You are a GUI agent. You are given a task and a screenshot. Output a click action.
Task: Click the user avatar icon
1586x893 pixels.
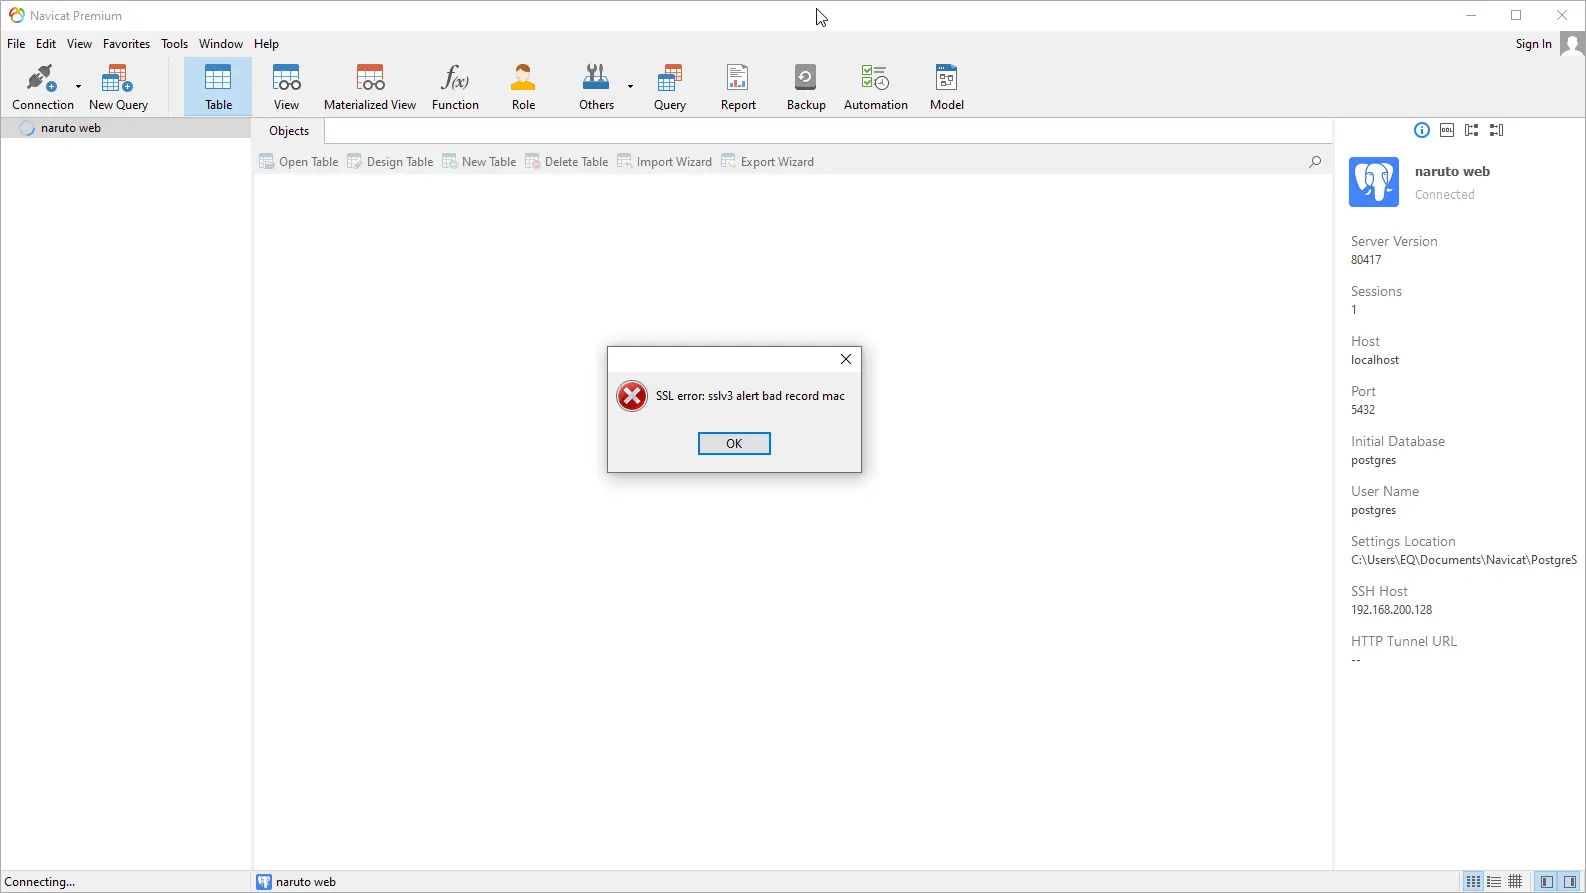1572,44
